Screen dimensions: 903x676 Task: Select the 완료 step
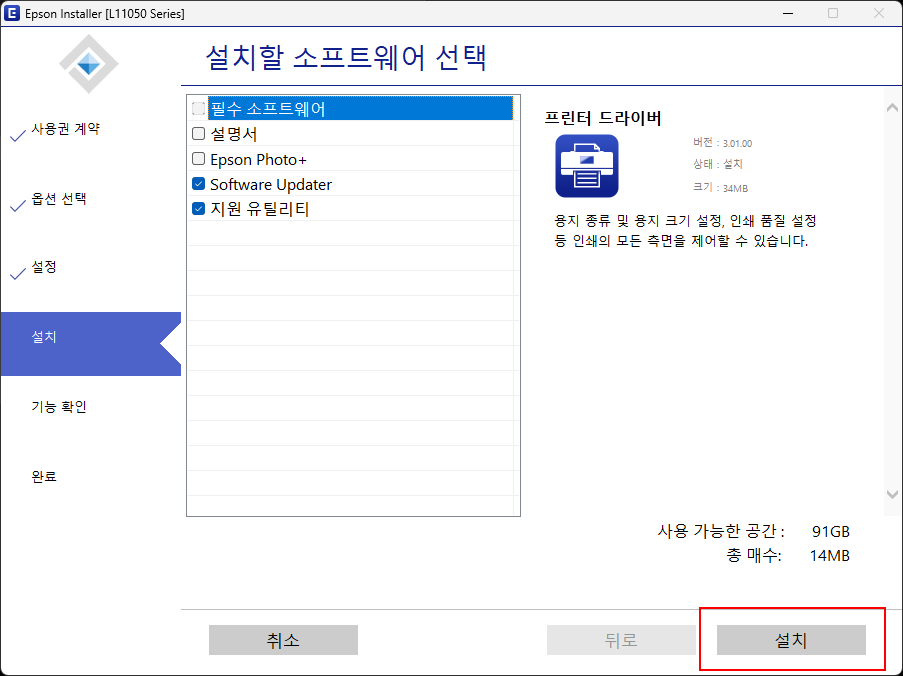pyautogui.click(x=44, y=477)
